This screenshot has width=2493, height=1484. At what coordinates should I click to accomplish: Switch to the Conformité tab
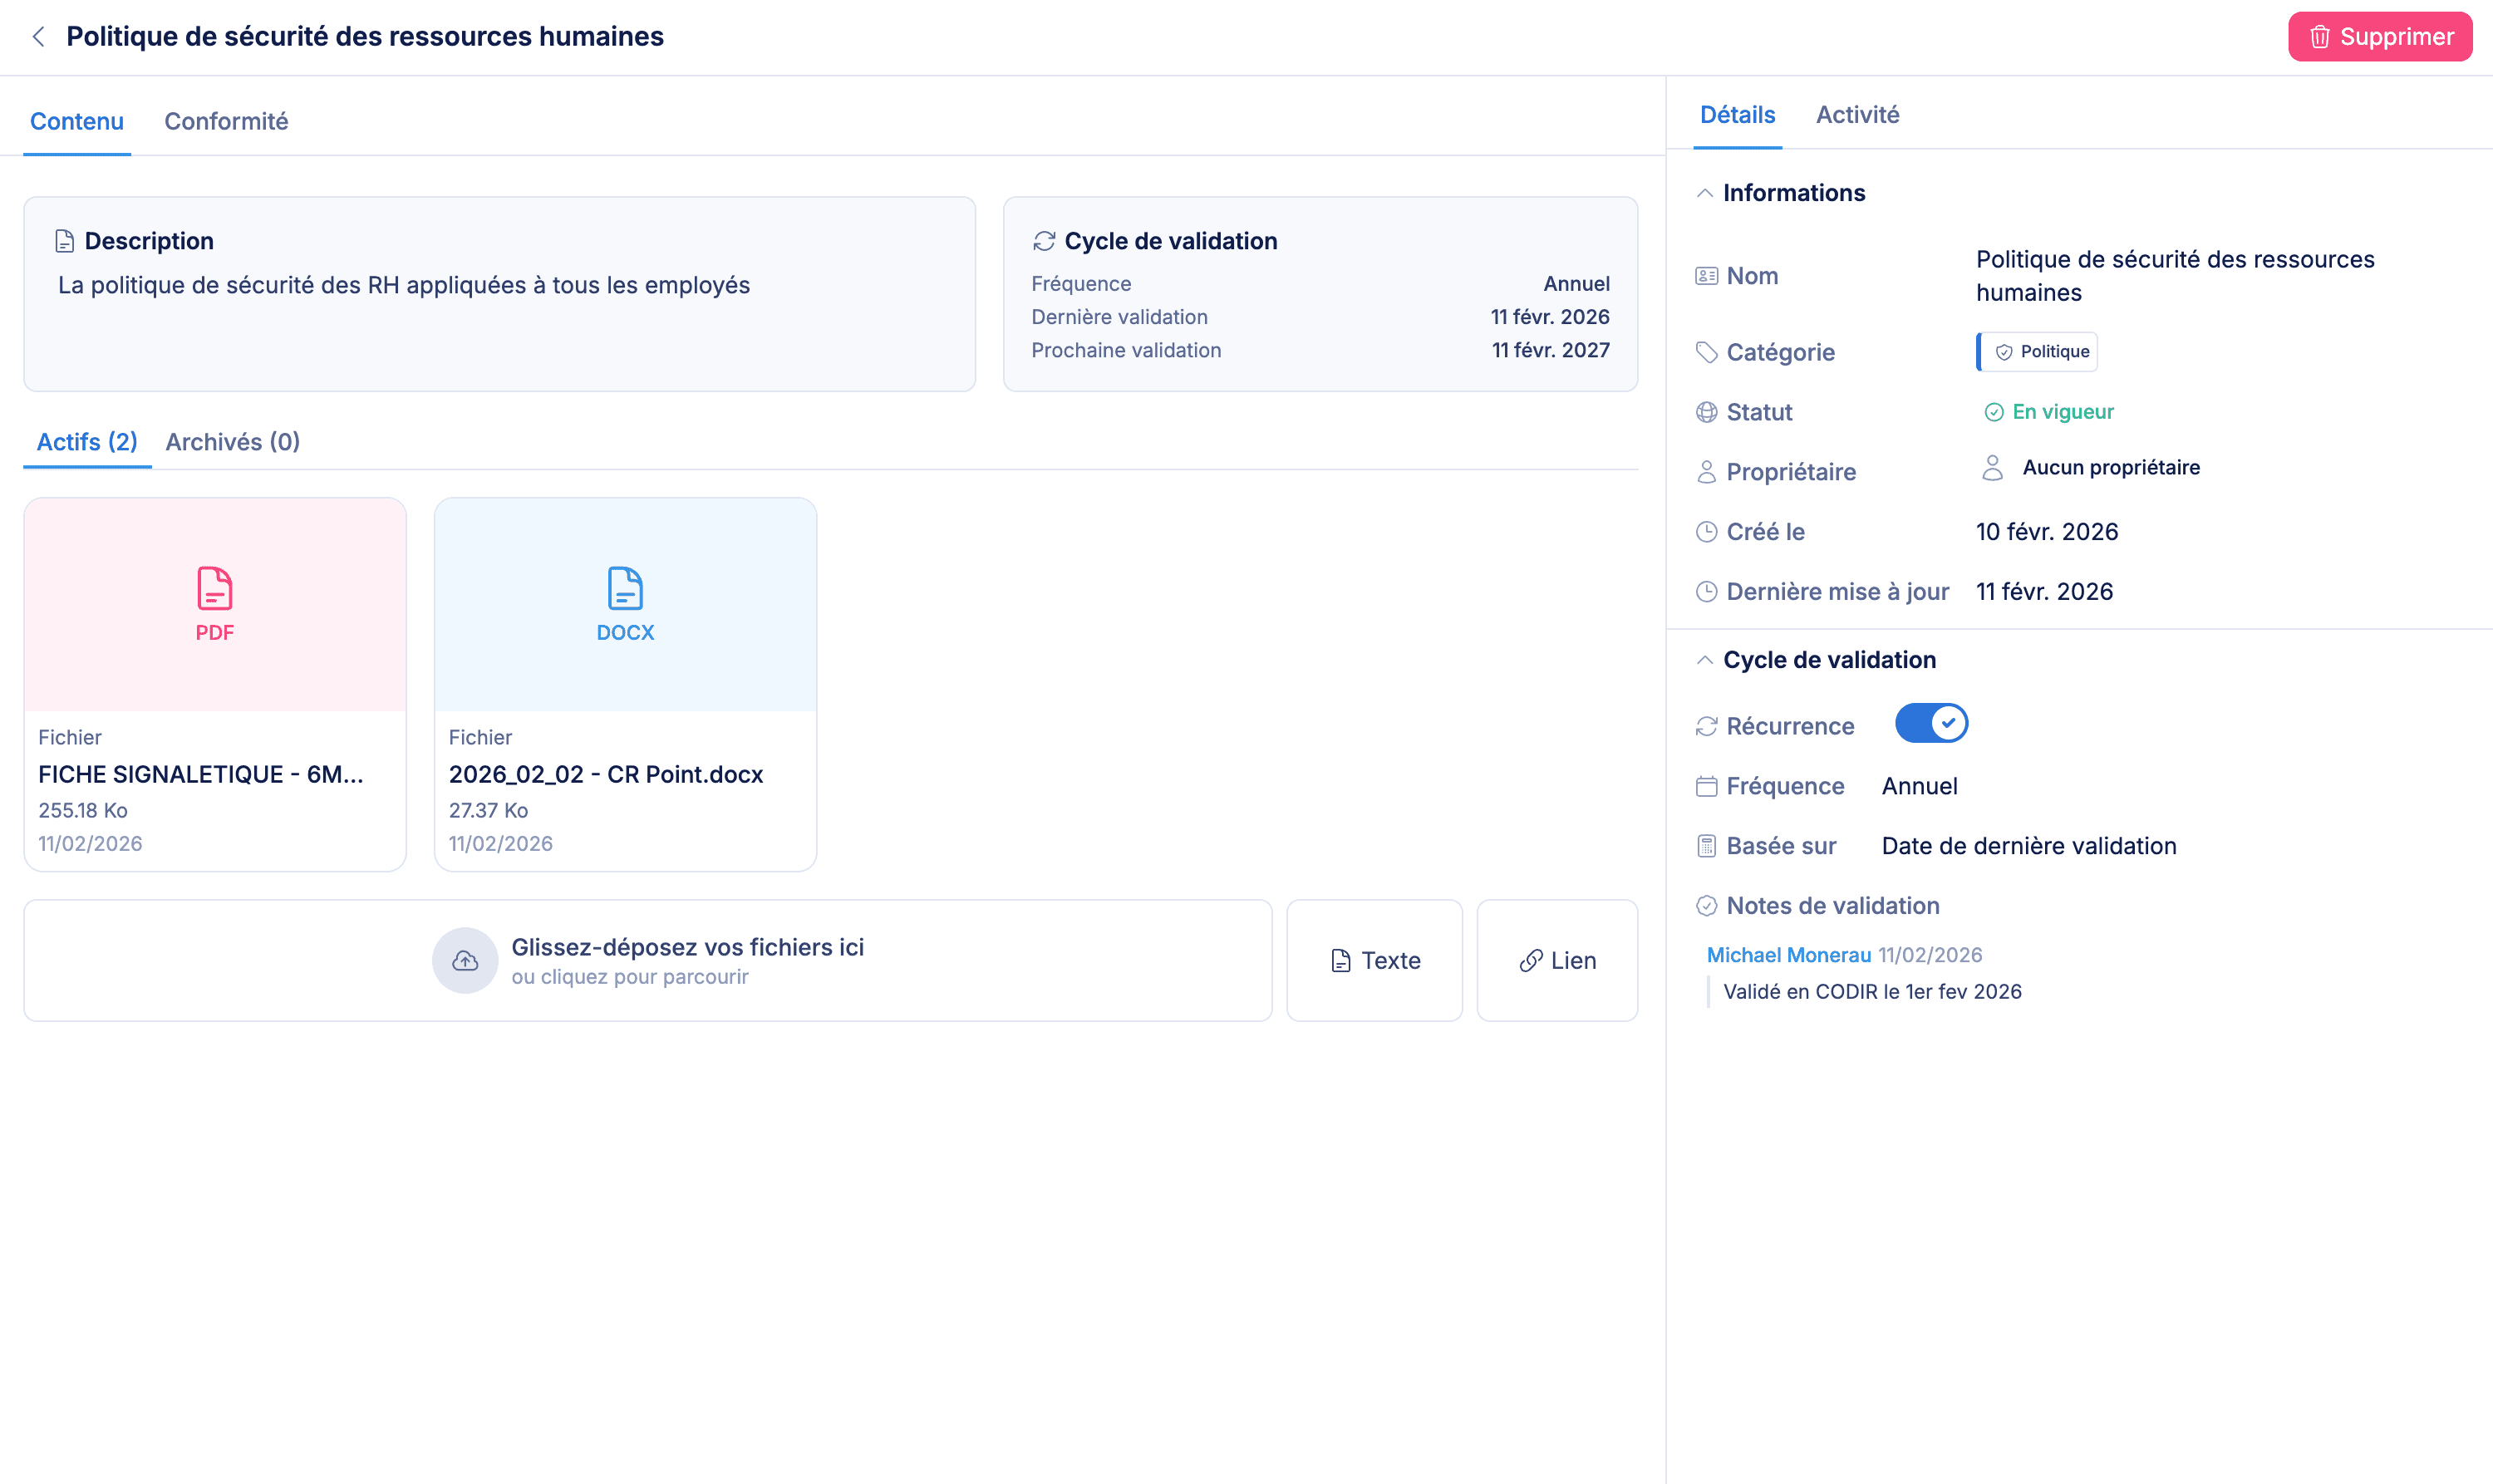[x=226, y=121]
